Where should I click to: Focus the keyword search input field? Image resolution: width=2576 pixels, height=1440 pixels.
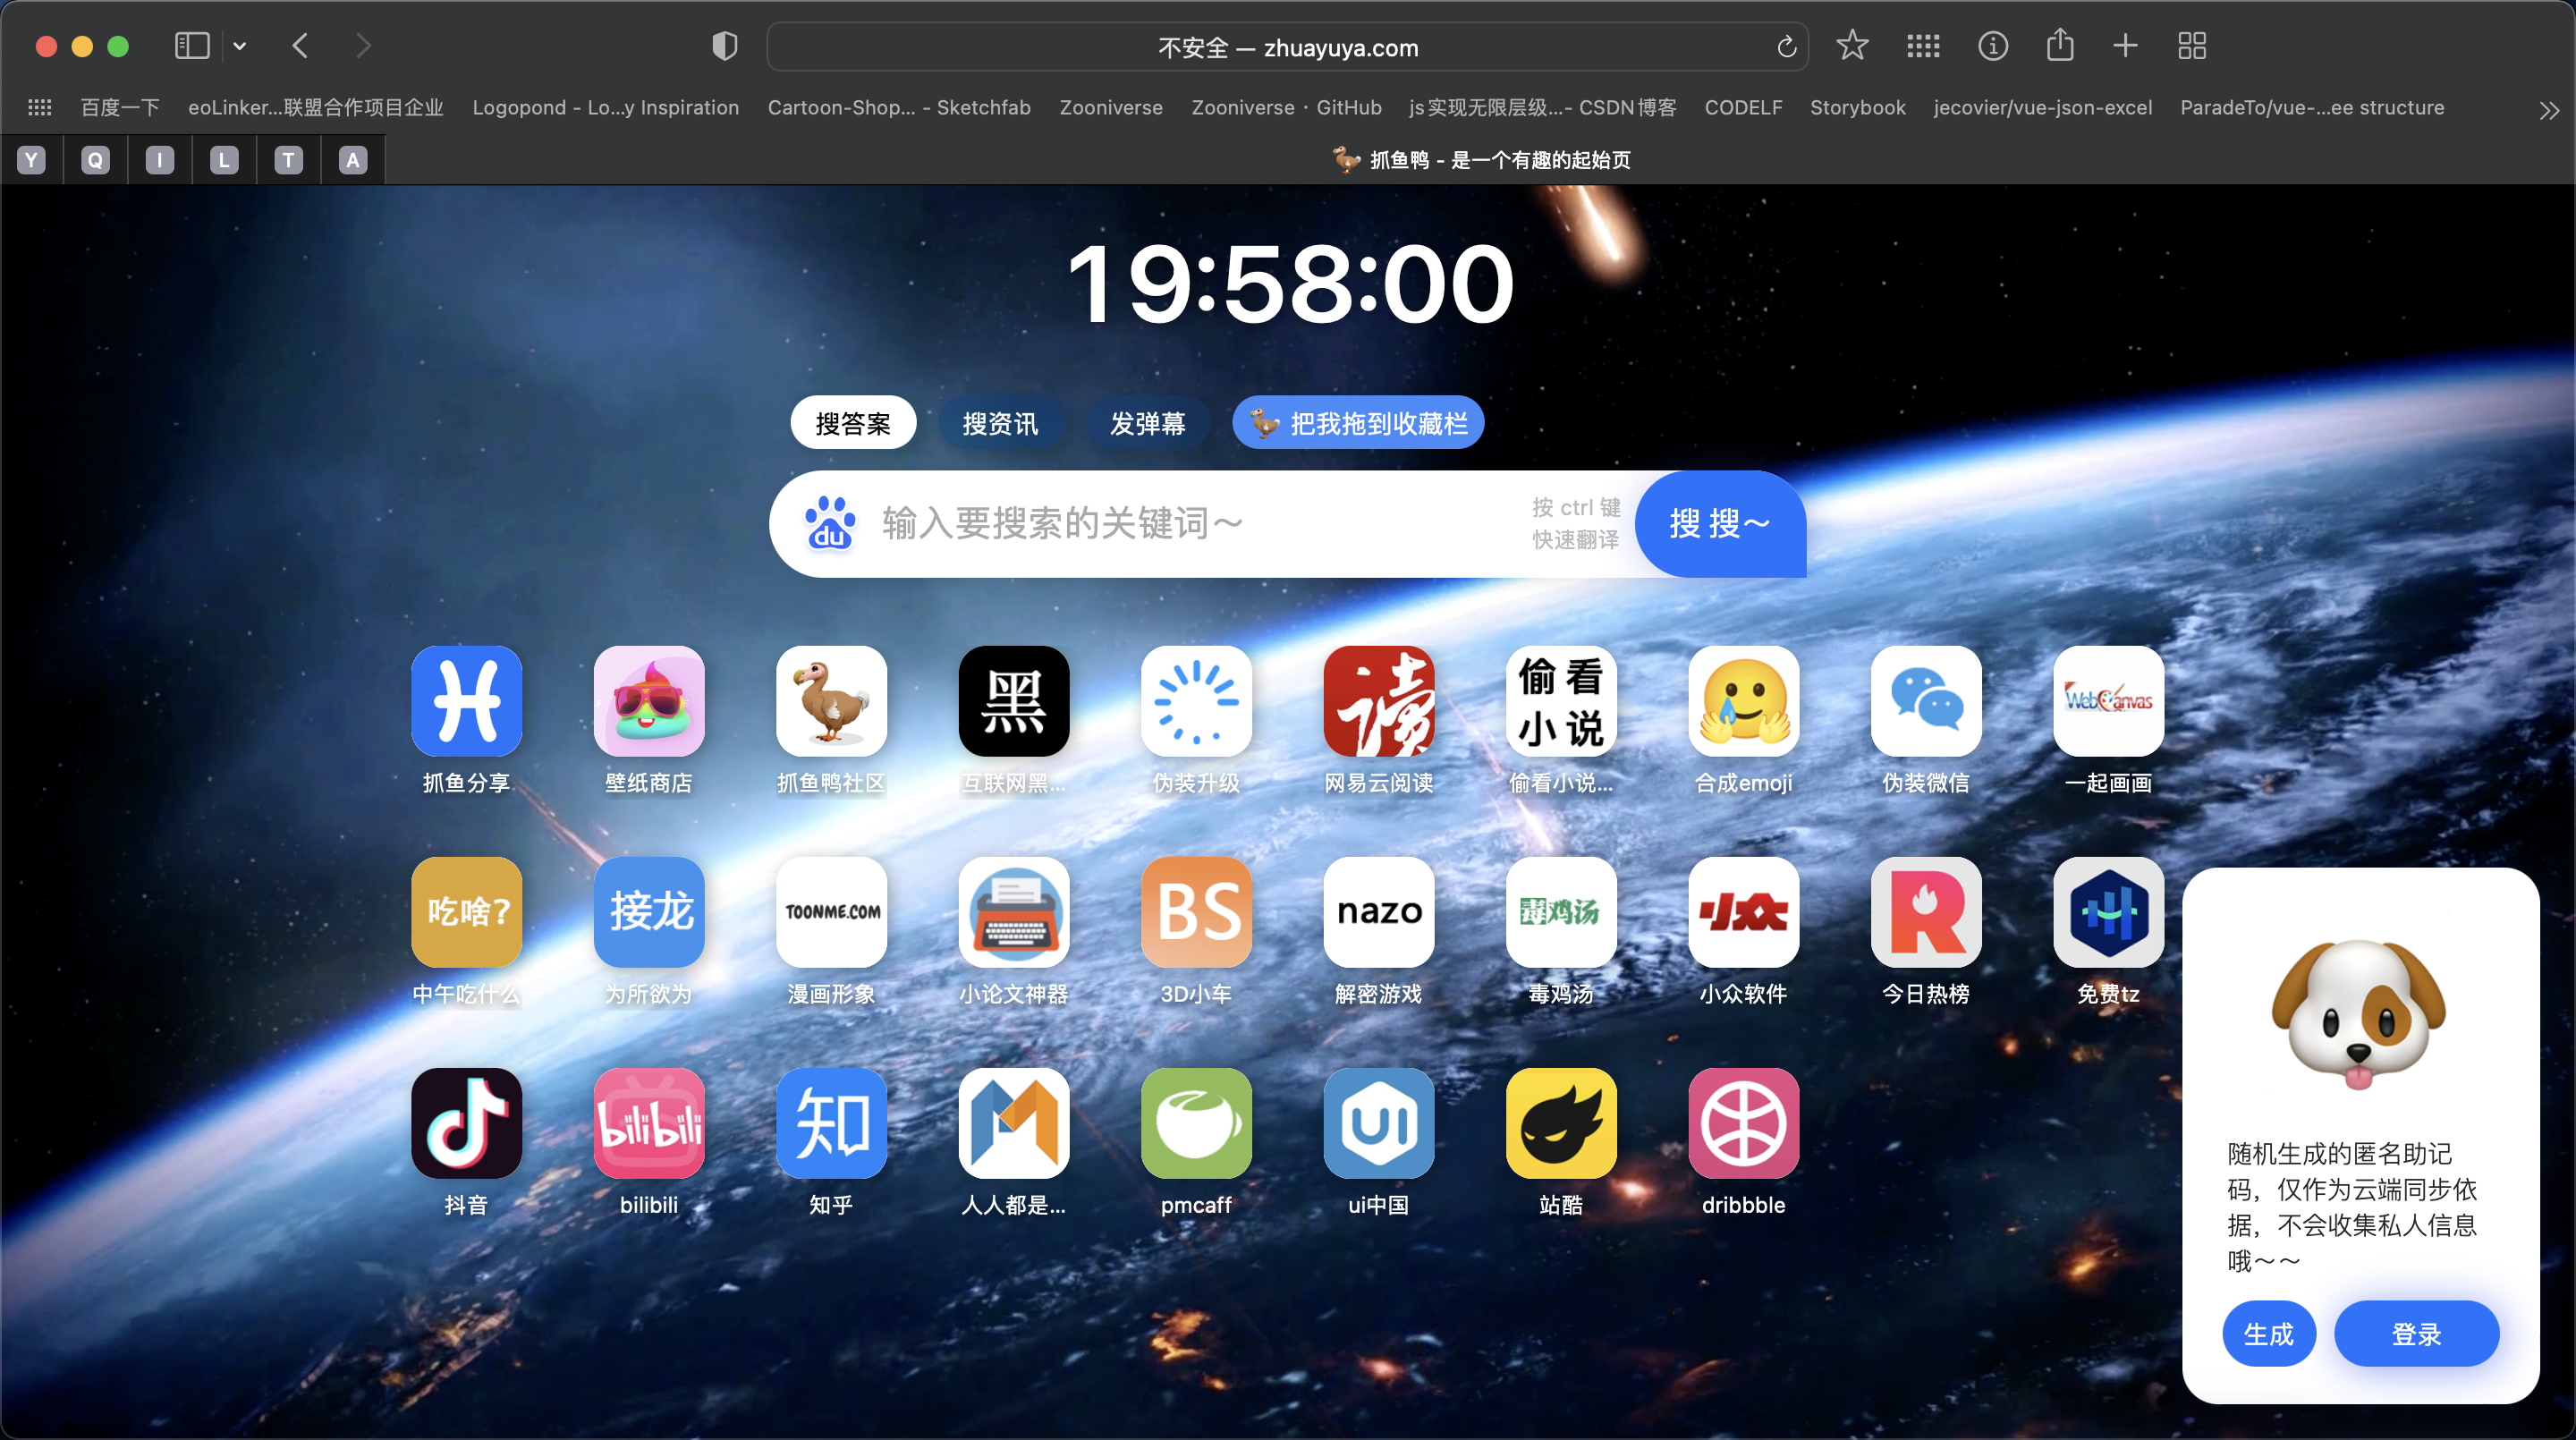point(1200,523)
